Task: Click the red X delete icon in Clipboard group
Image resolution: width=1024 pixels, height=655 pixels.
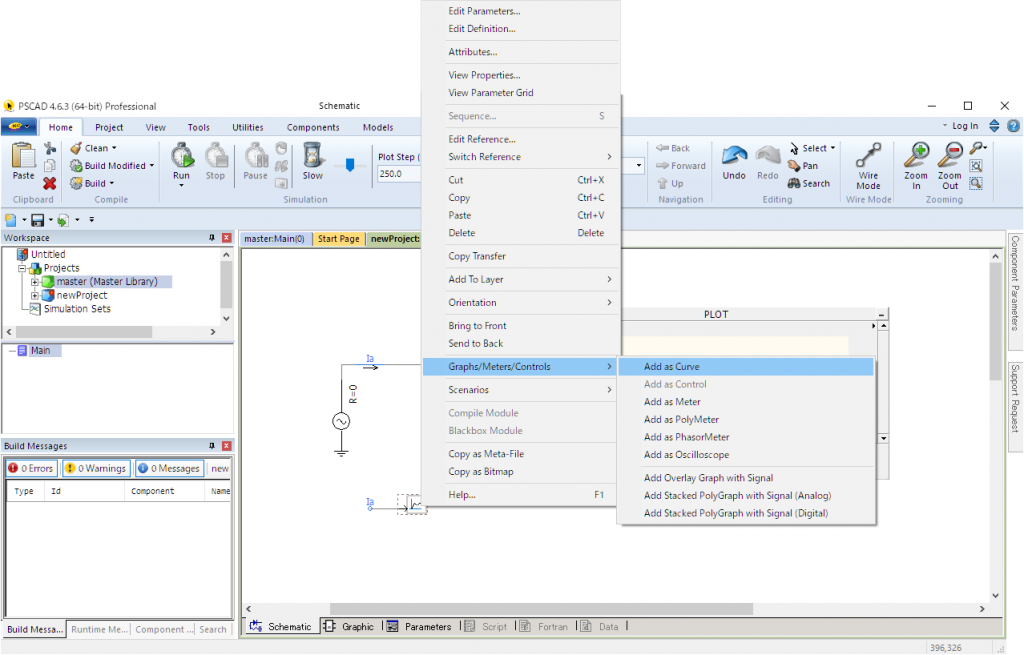Action: (50, 183)
